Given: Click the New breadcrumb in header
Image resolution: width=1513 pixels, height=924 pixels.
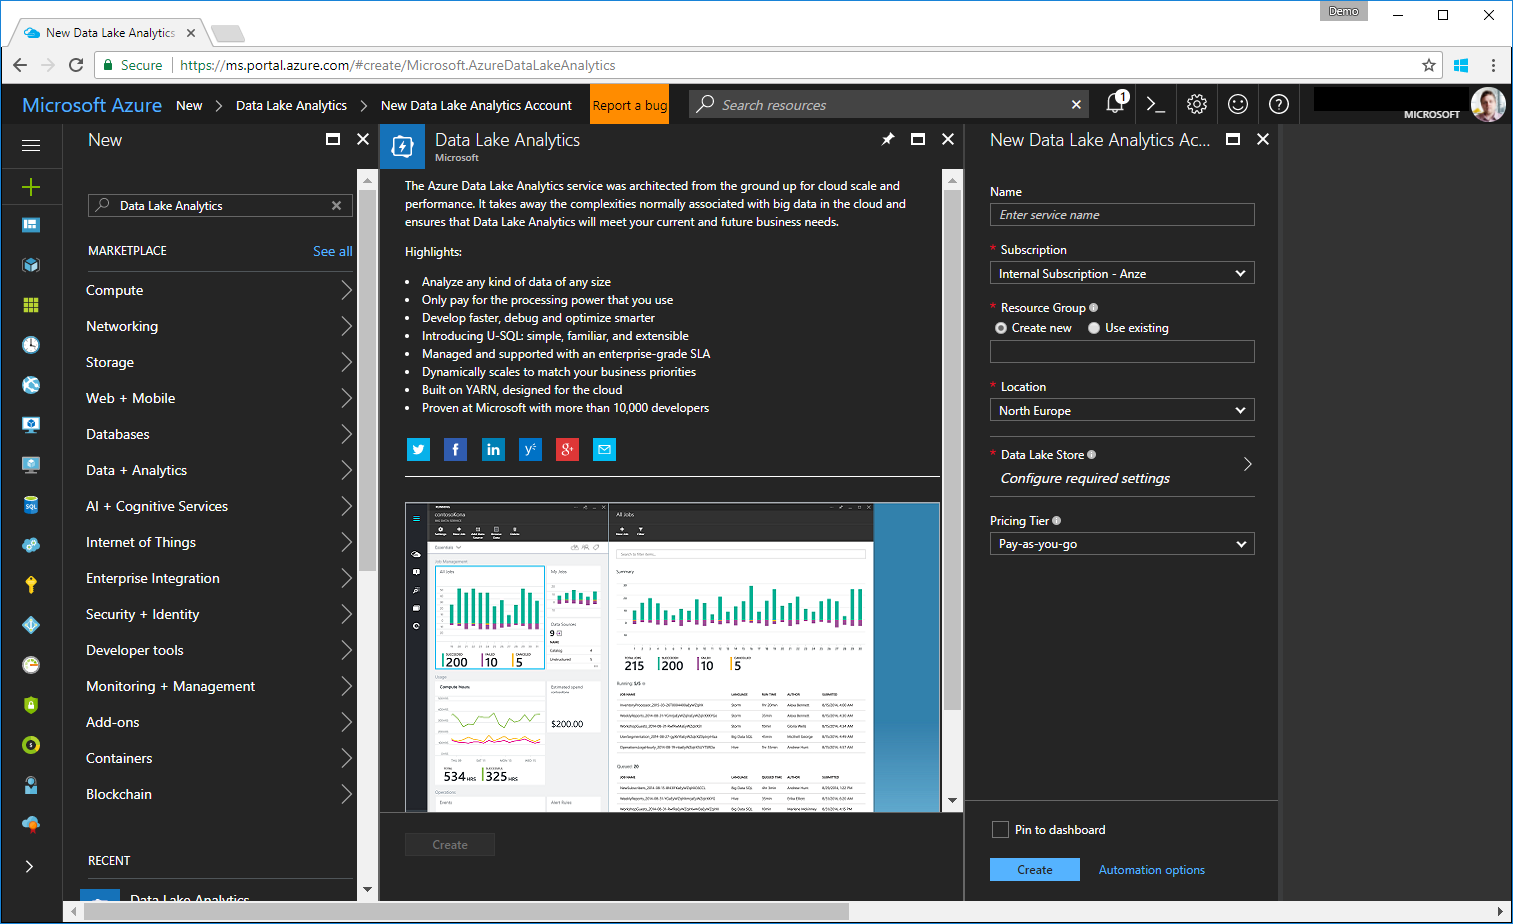Looking at the screenshot, I should point(189,105).
